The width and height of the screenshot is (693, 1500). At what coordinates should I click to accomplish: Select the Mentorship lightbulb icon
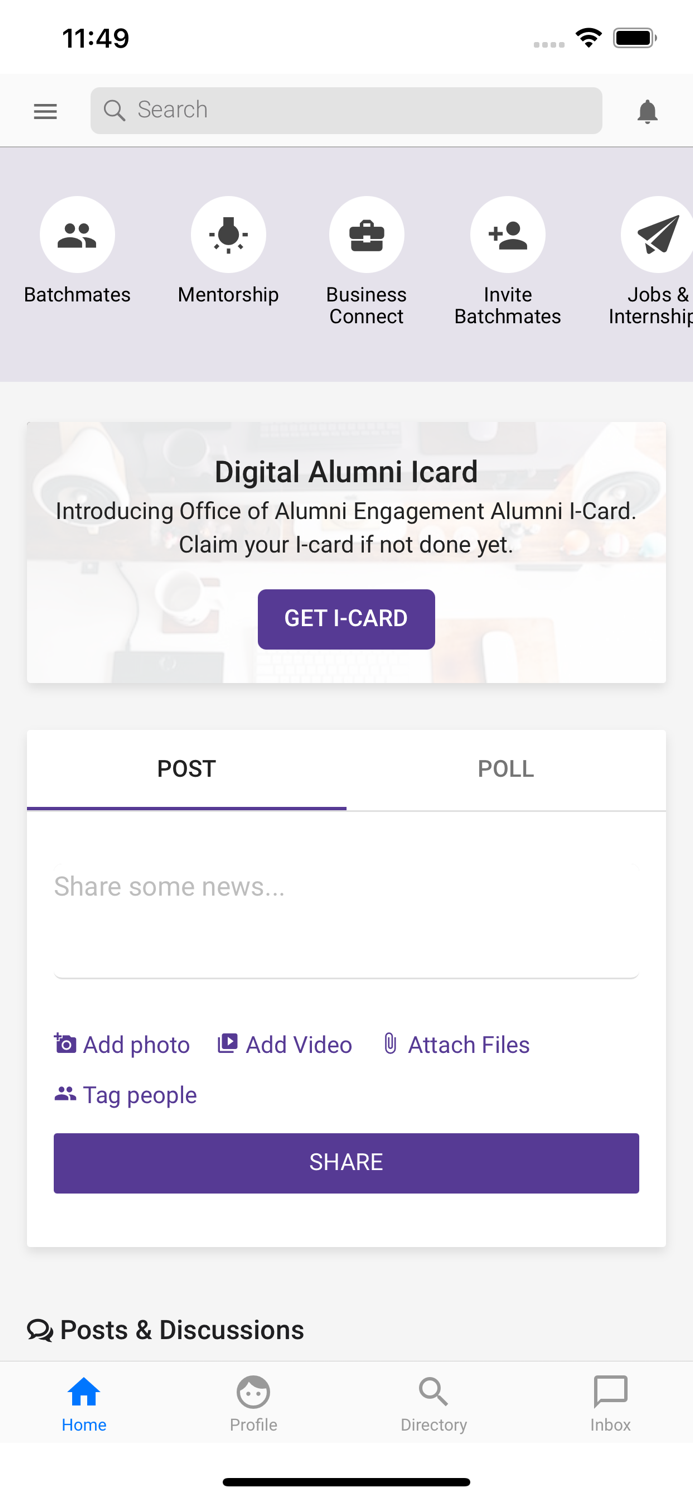228,233
